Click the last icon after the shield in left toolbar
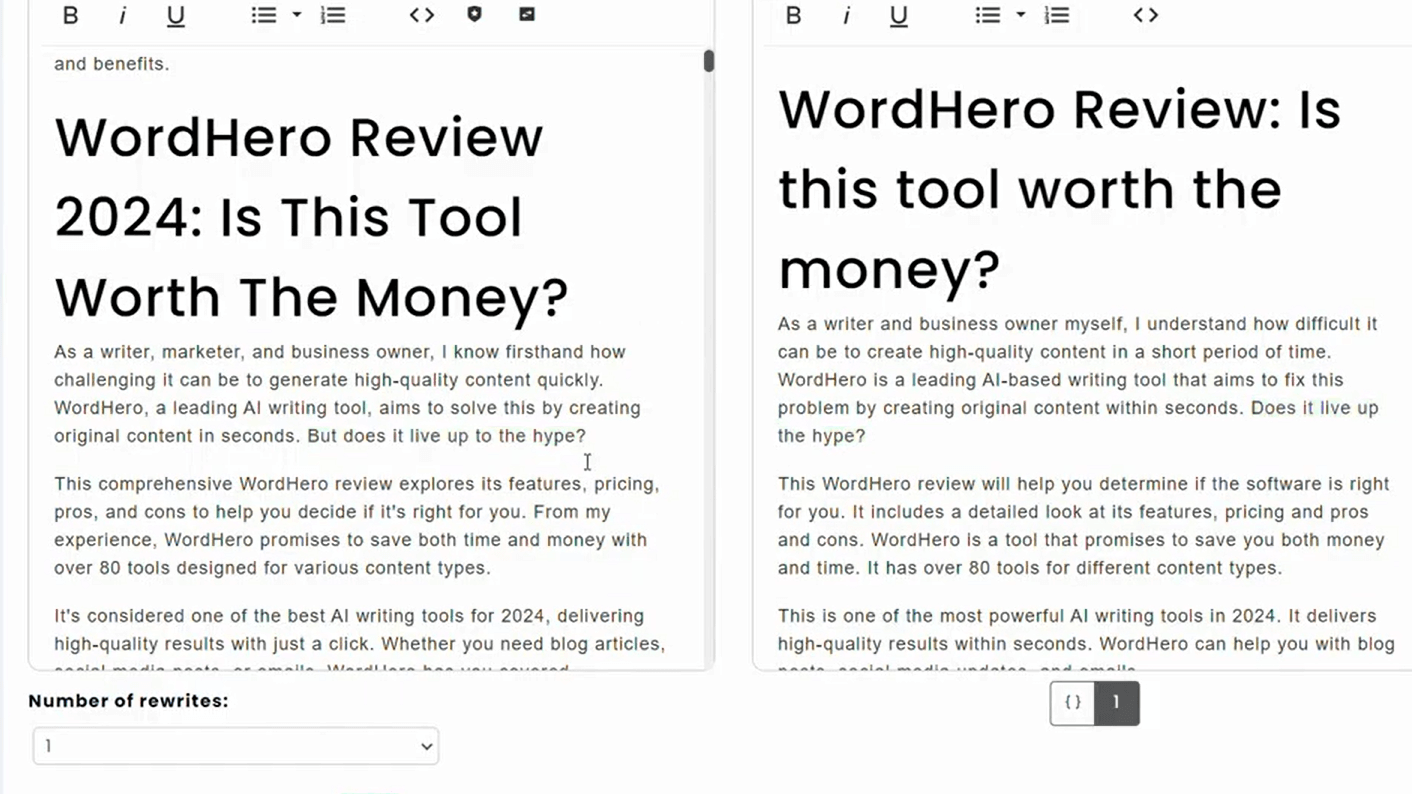This screenshot has height=794, width=1412. 527,14
